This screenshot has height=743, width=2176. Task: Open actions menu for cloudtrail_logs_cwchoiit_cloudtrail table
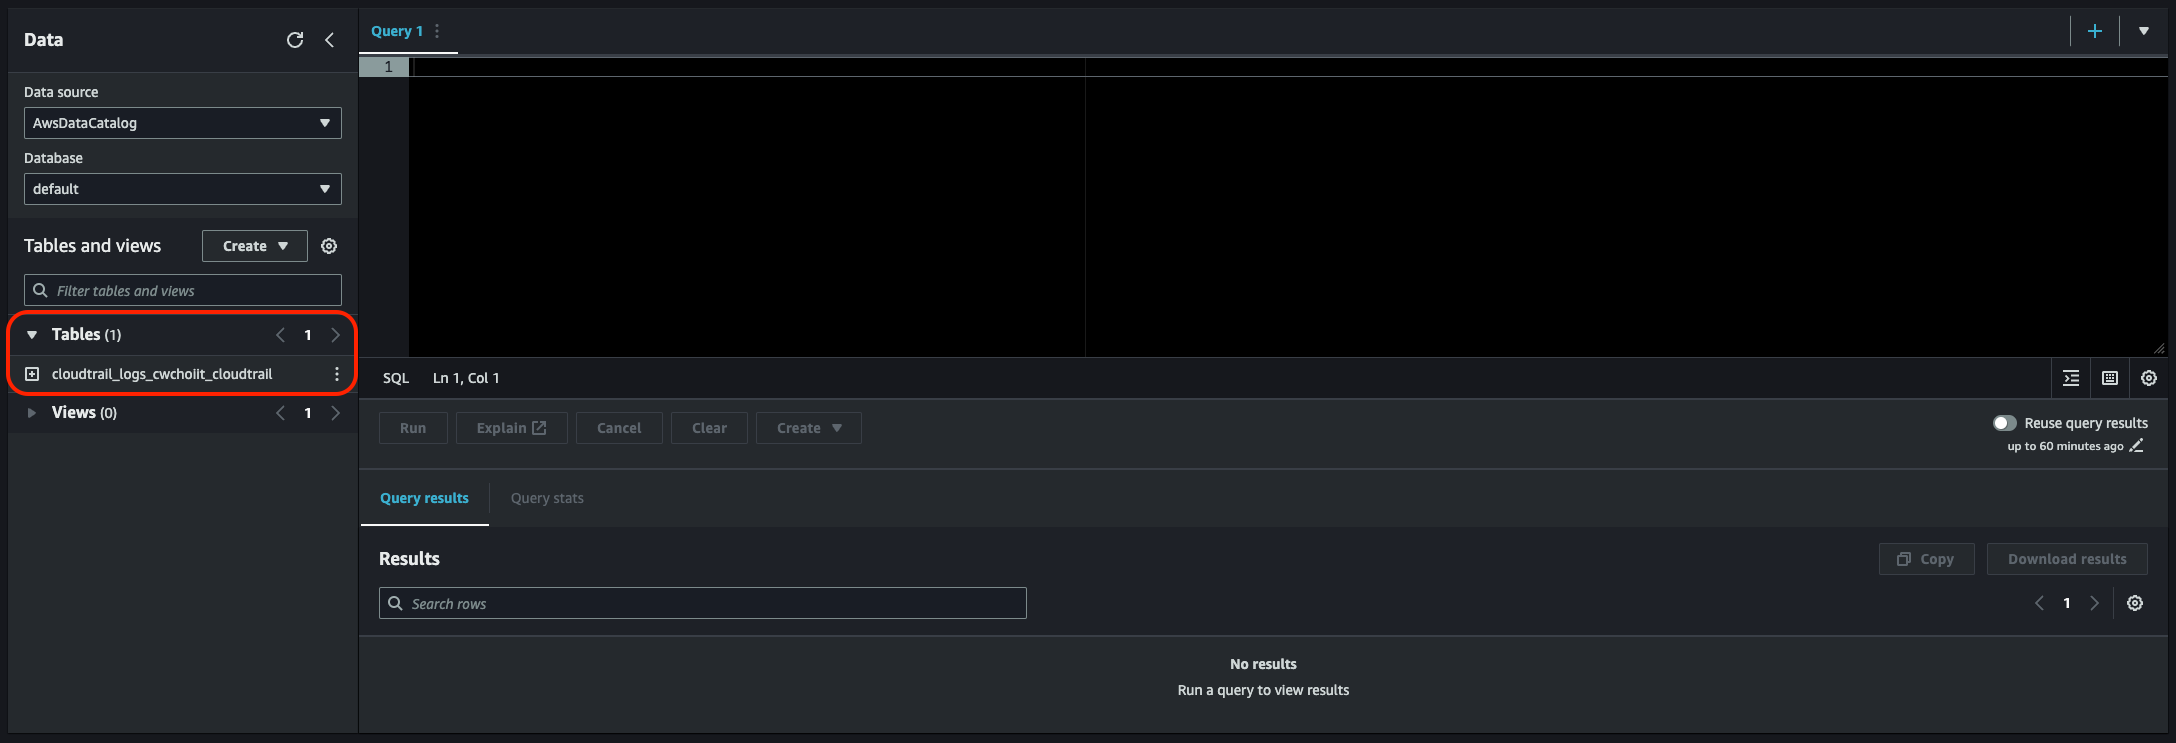tap(336, 374)
